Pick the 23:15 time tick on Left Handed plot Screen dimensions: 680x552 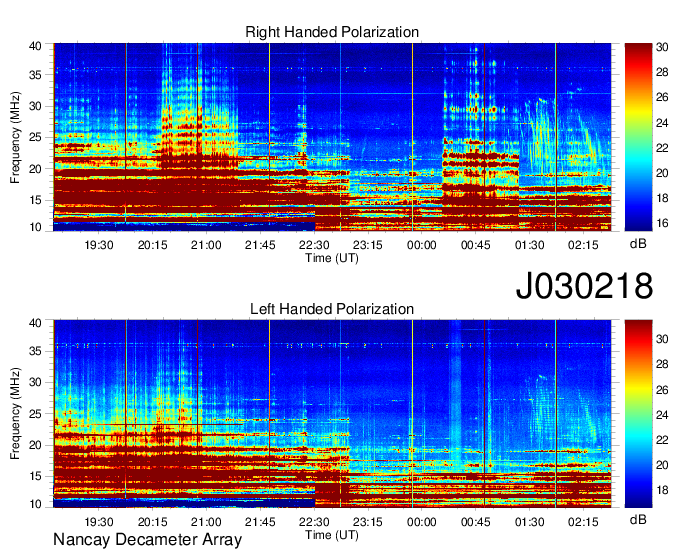[368, 522]
